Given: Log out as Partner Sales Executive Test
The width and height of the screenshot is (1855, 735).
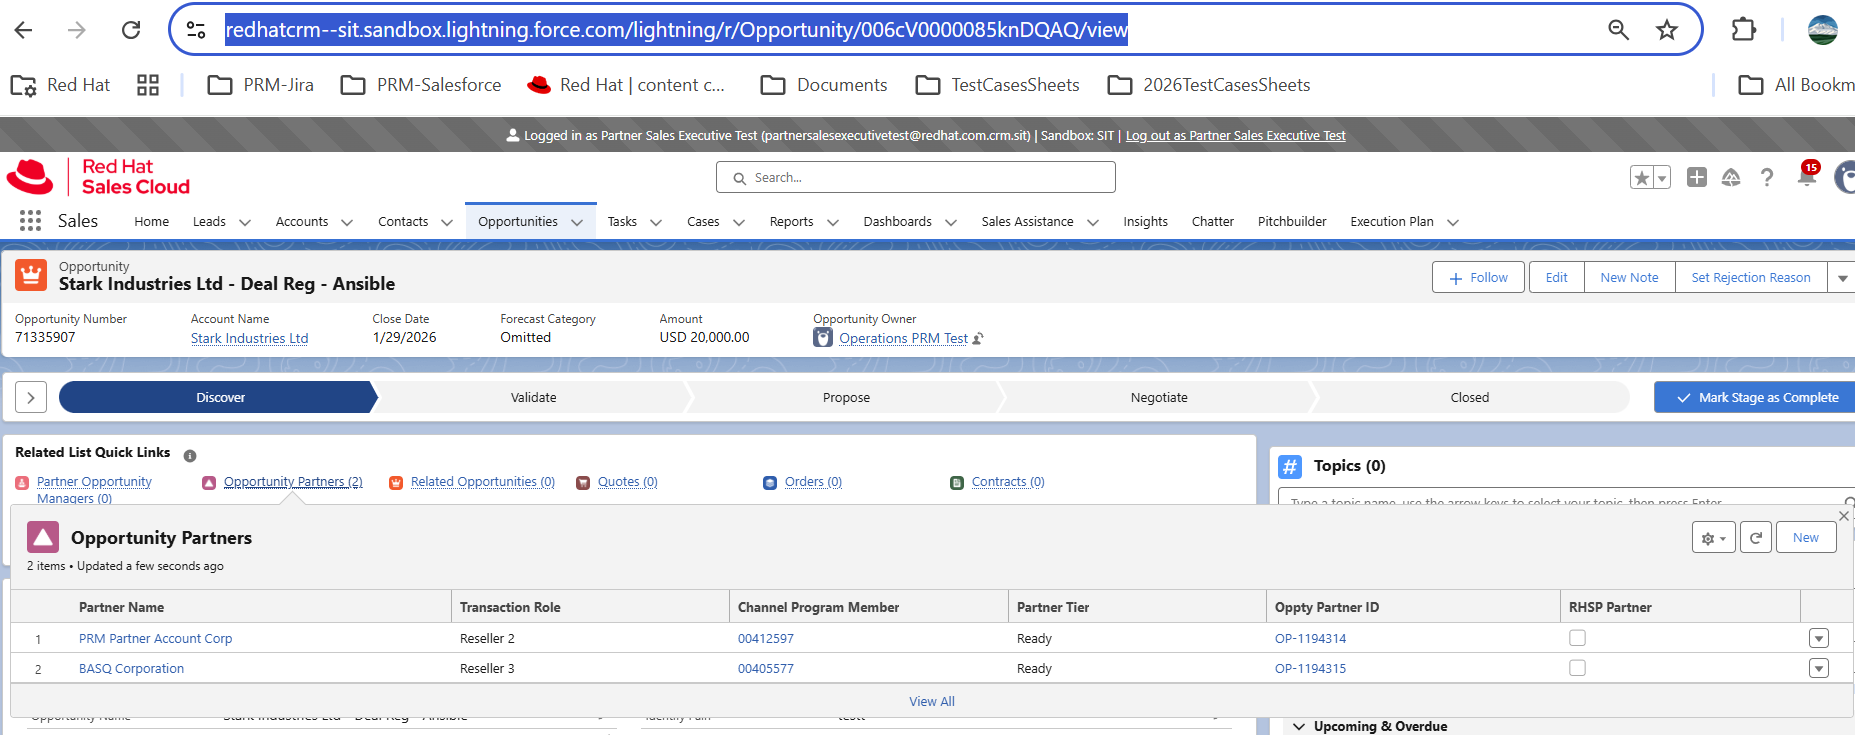Looking at the screenshot, I should 1236,135.
